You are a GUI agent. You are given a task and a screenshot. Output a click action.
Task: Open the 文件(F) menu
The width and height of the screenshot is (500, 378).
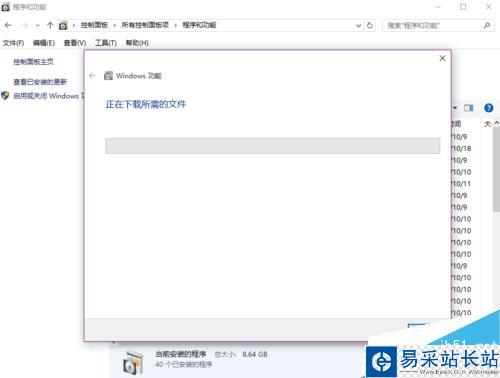click(13, 43)
